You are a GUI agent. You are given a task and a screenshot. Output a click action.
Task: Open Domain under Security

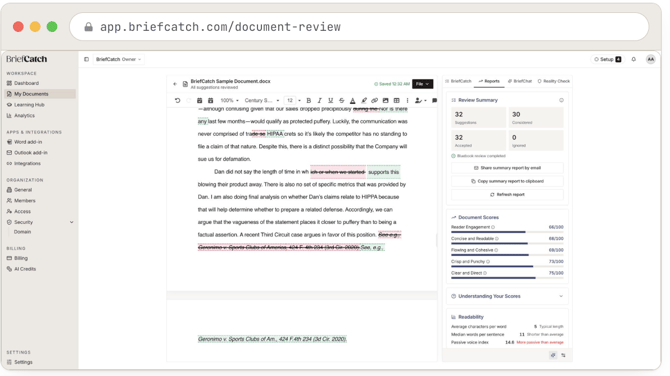[22, 232]
